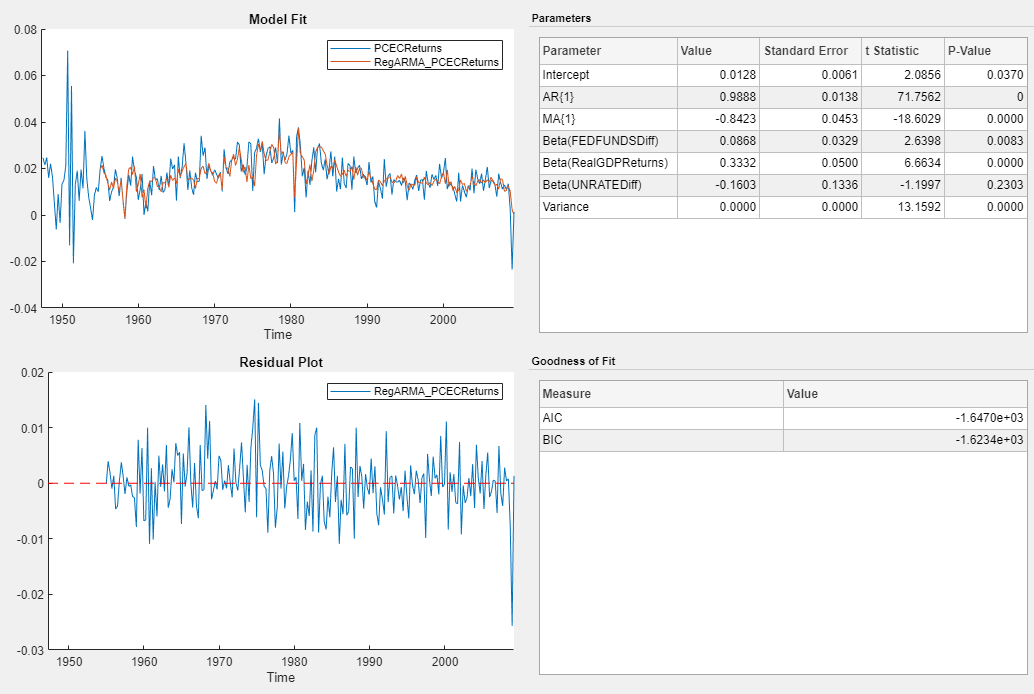
Task: Click the Parameters section heading
Action: pos(561,18)
